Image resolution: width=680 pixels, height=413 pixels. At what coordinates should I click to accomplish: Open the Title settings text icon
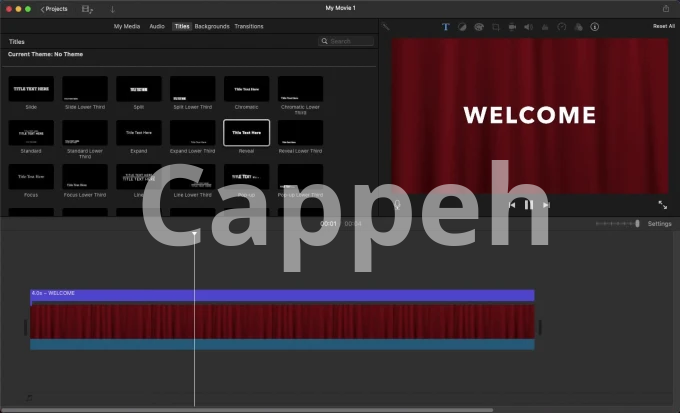point(446,27)
